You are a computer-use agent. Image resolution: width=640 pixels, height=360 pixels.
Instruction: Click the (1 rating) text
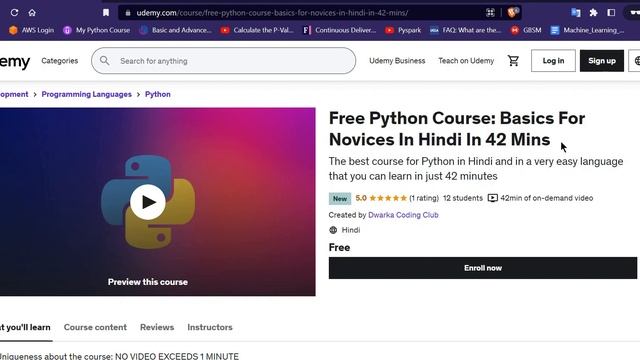[x=424, y=198]
